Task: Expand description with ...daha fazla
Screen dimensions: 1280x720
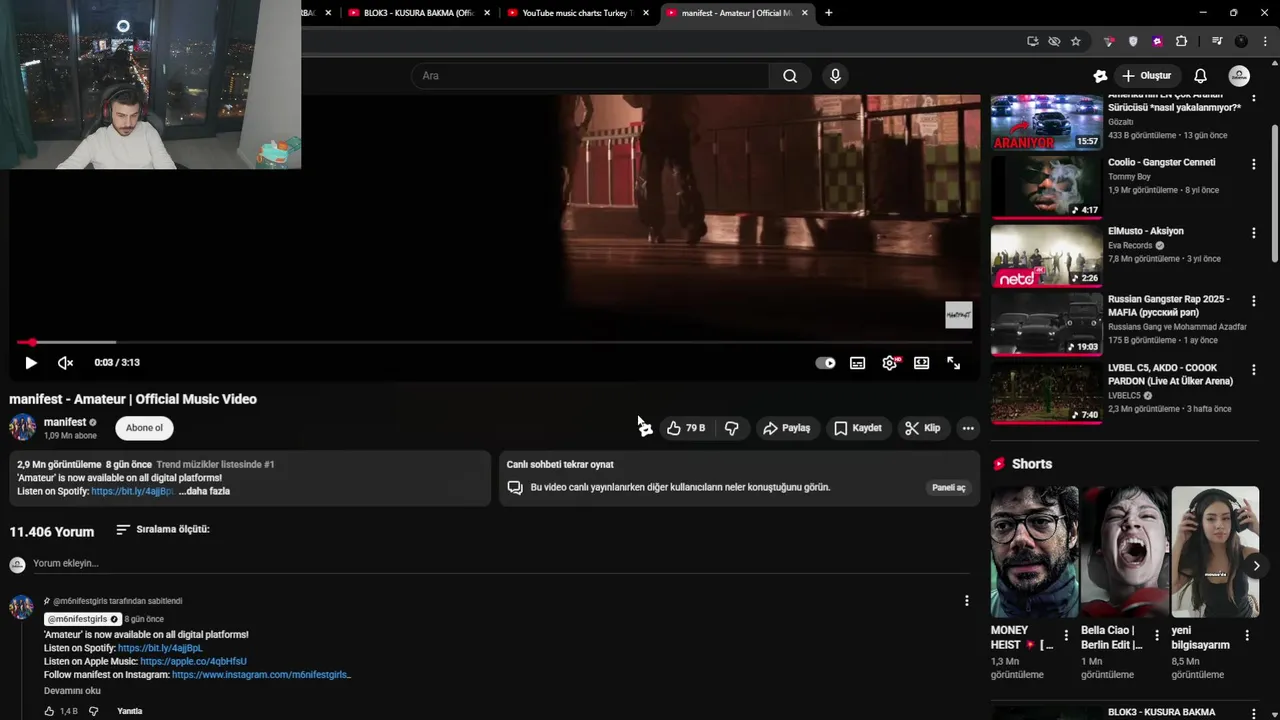Action: coord(204,491)
